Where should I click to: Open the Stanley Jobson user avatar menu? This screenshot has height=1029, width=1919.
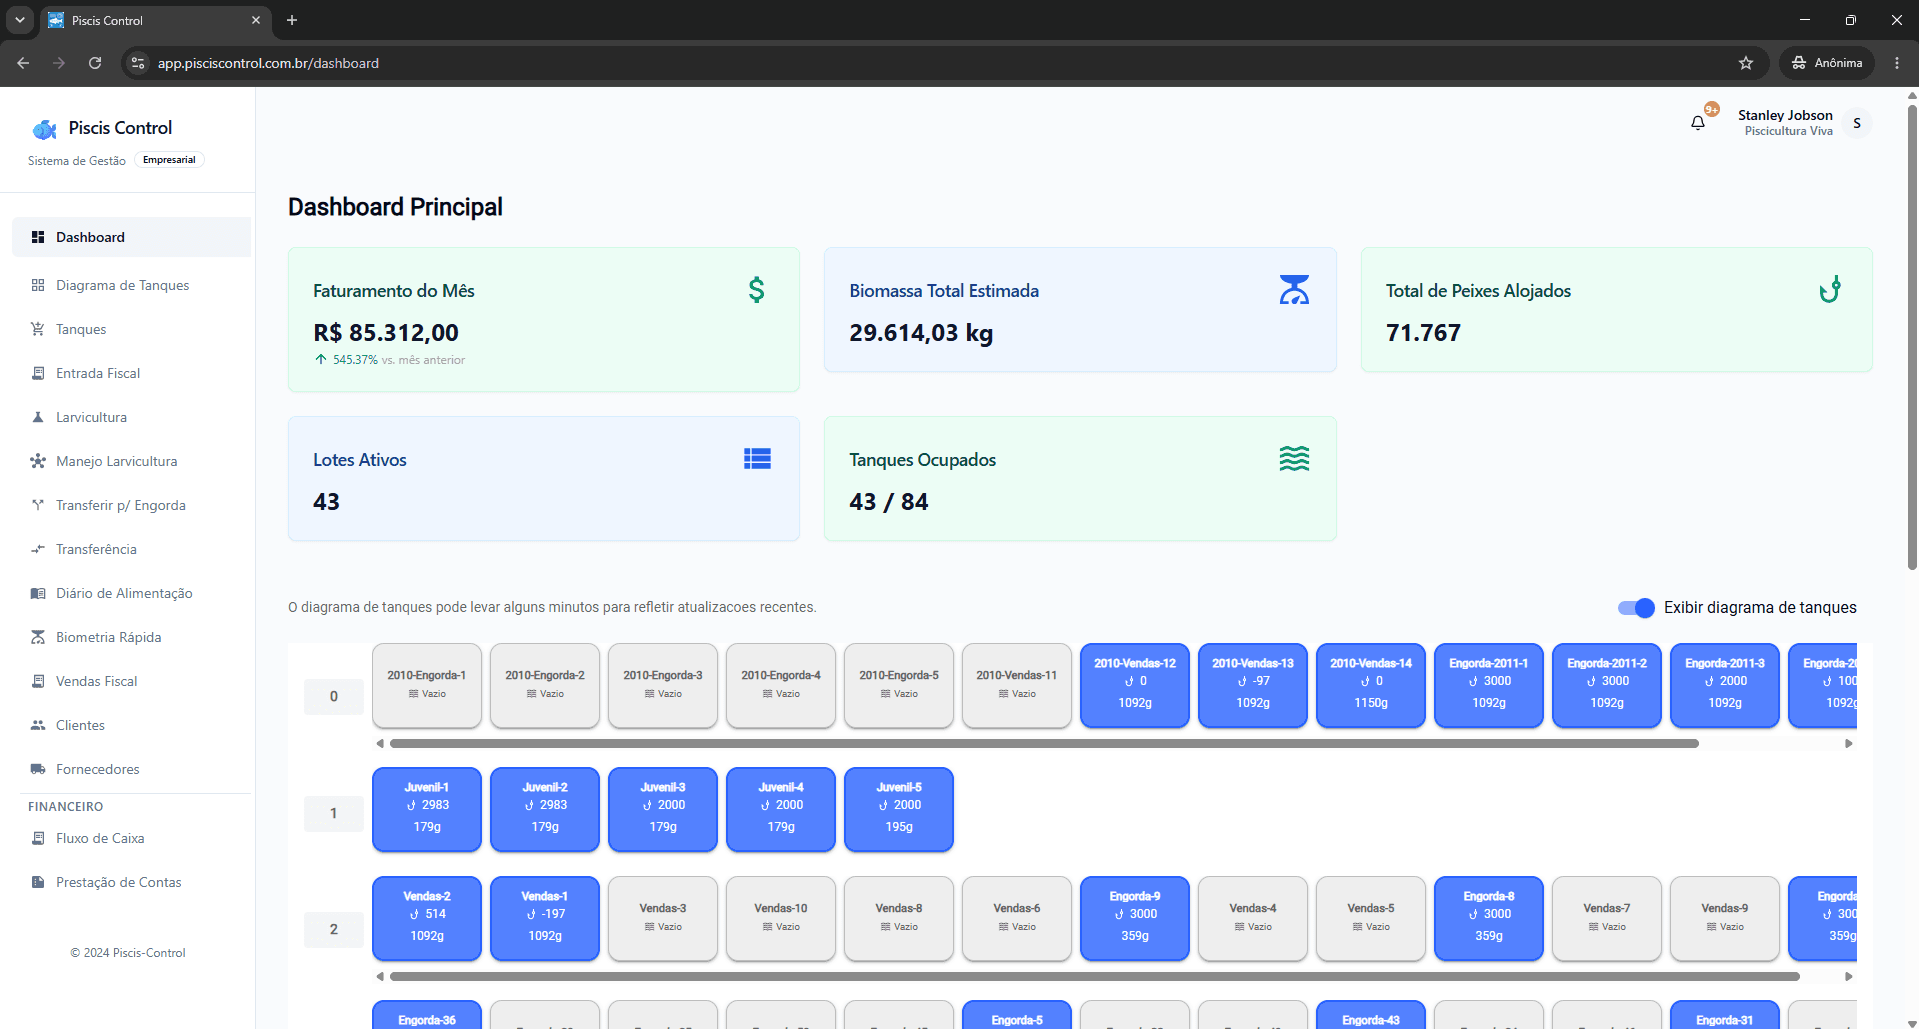pos(1857,123)
